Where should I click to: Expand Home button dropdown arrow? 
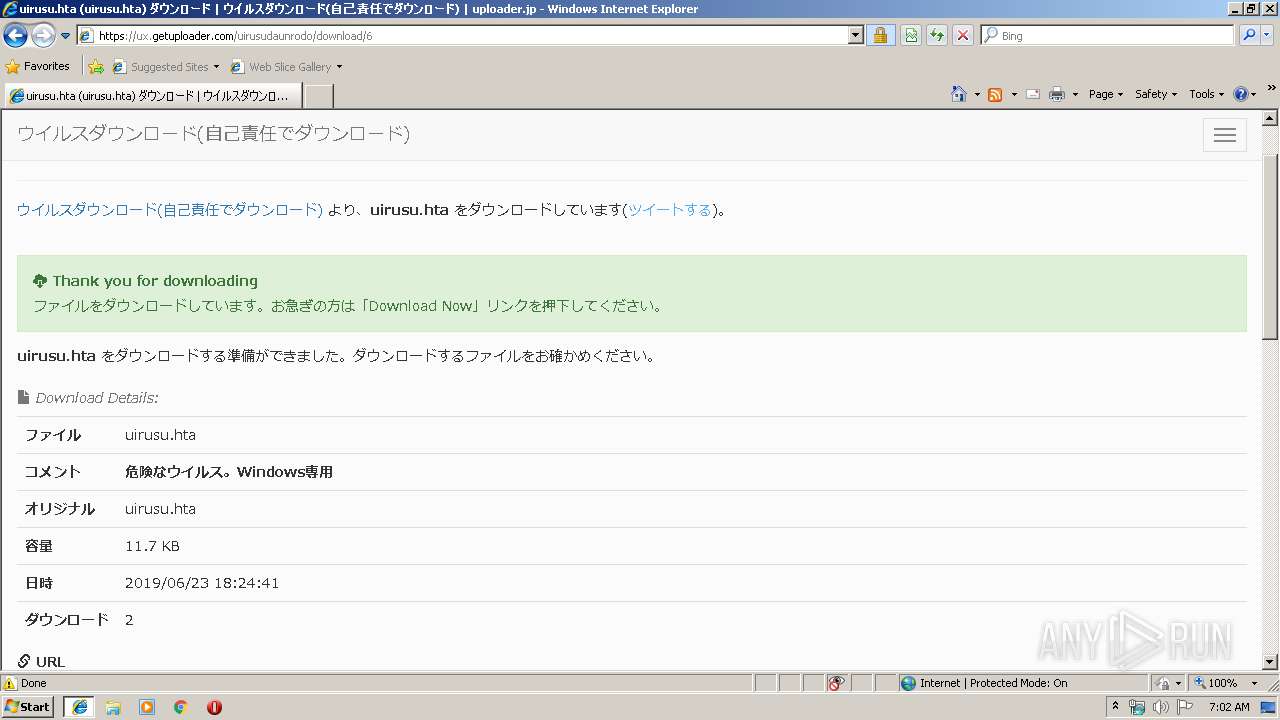977,94
